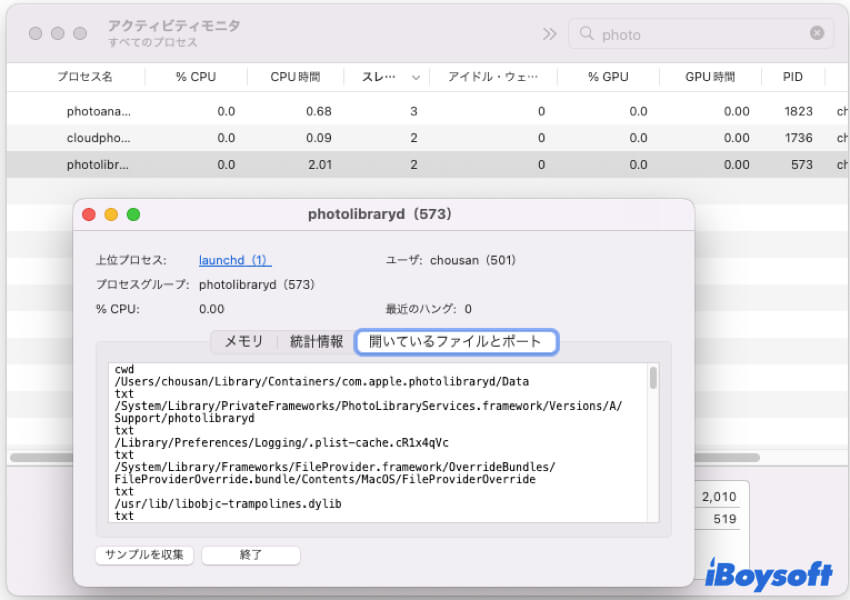This screenshot has height=600, width=850.
Task: Click the /Library/Preferences/Logging/.plist-cache.cR1x4qVc line
Action: point(281,442)
